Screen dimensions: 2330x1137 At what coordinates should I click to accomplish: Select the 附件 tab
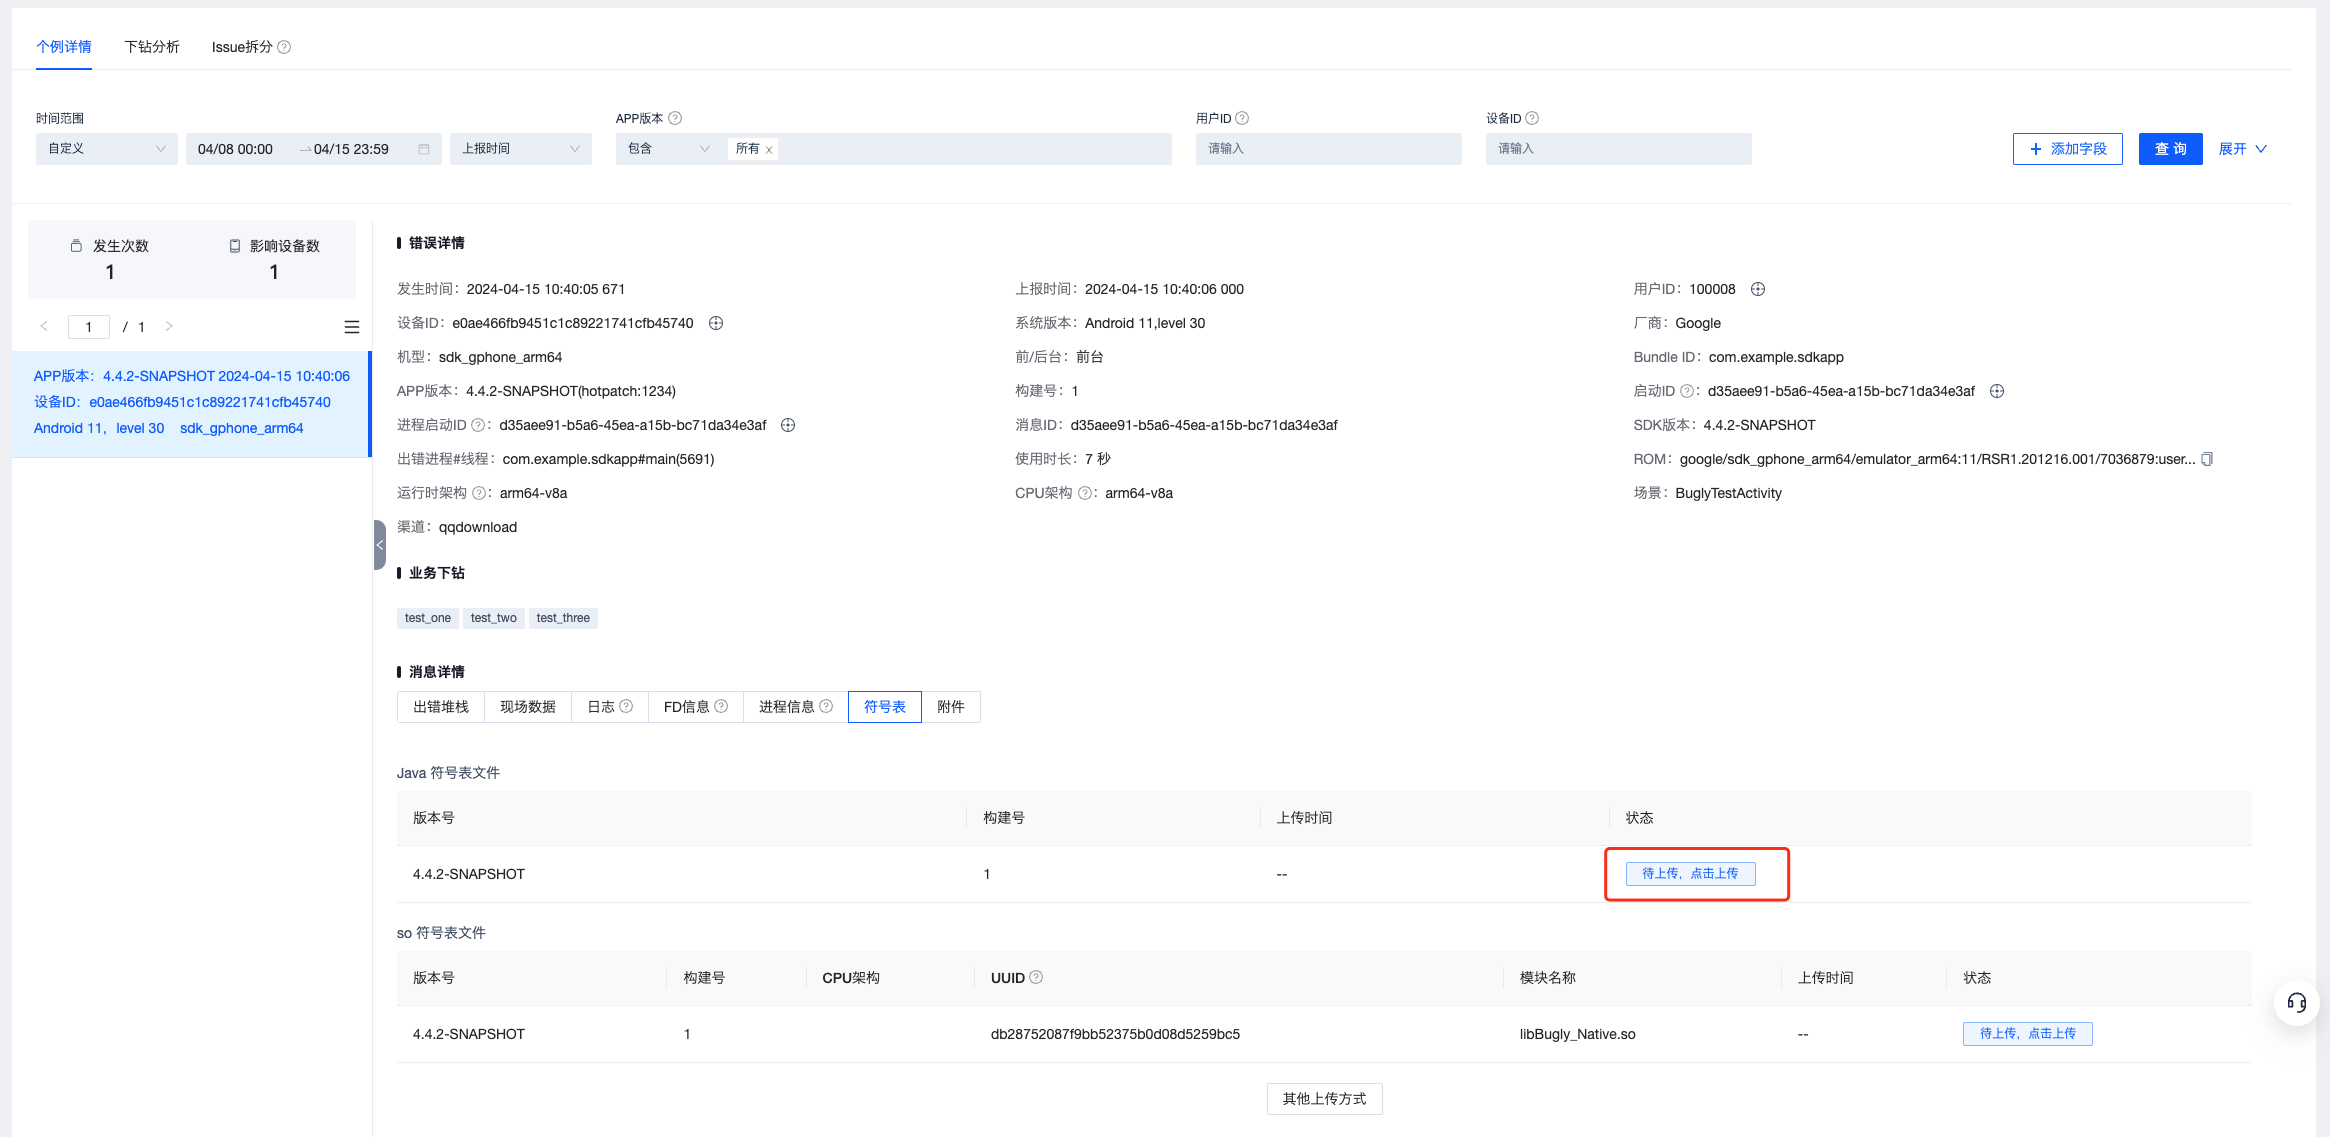point(951,707)
